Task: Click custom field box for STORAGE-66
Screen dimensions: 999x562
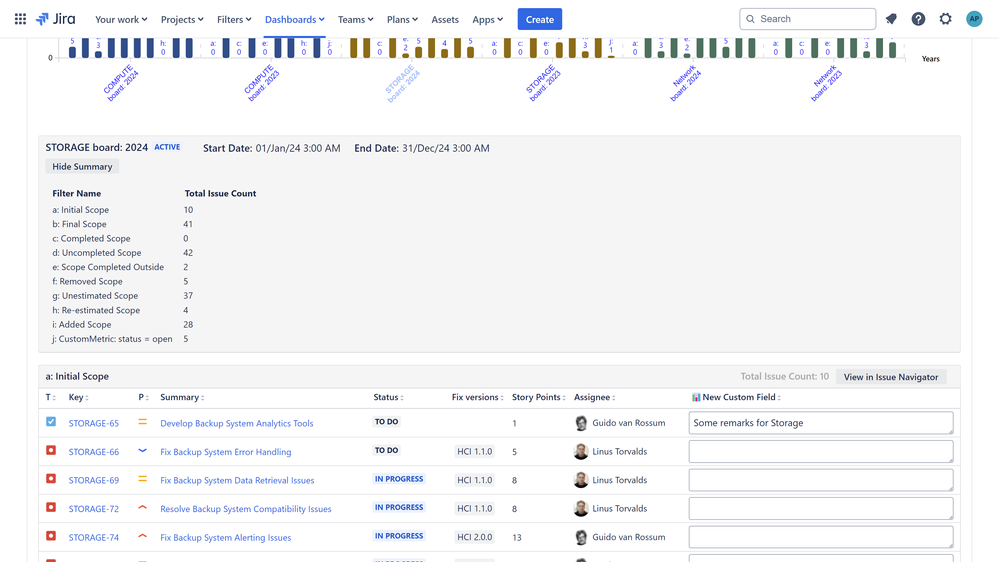Action: coord(821,452)
